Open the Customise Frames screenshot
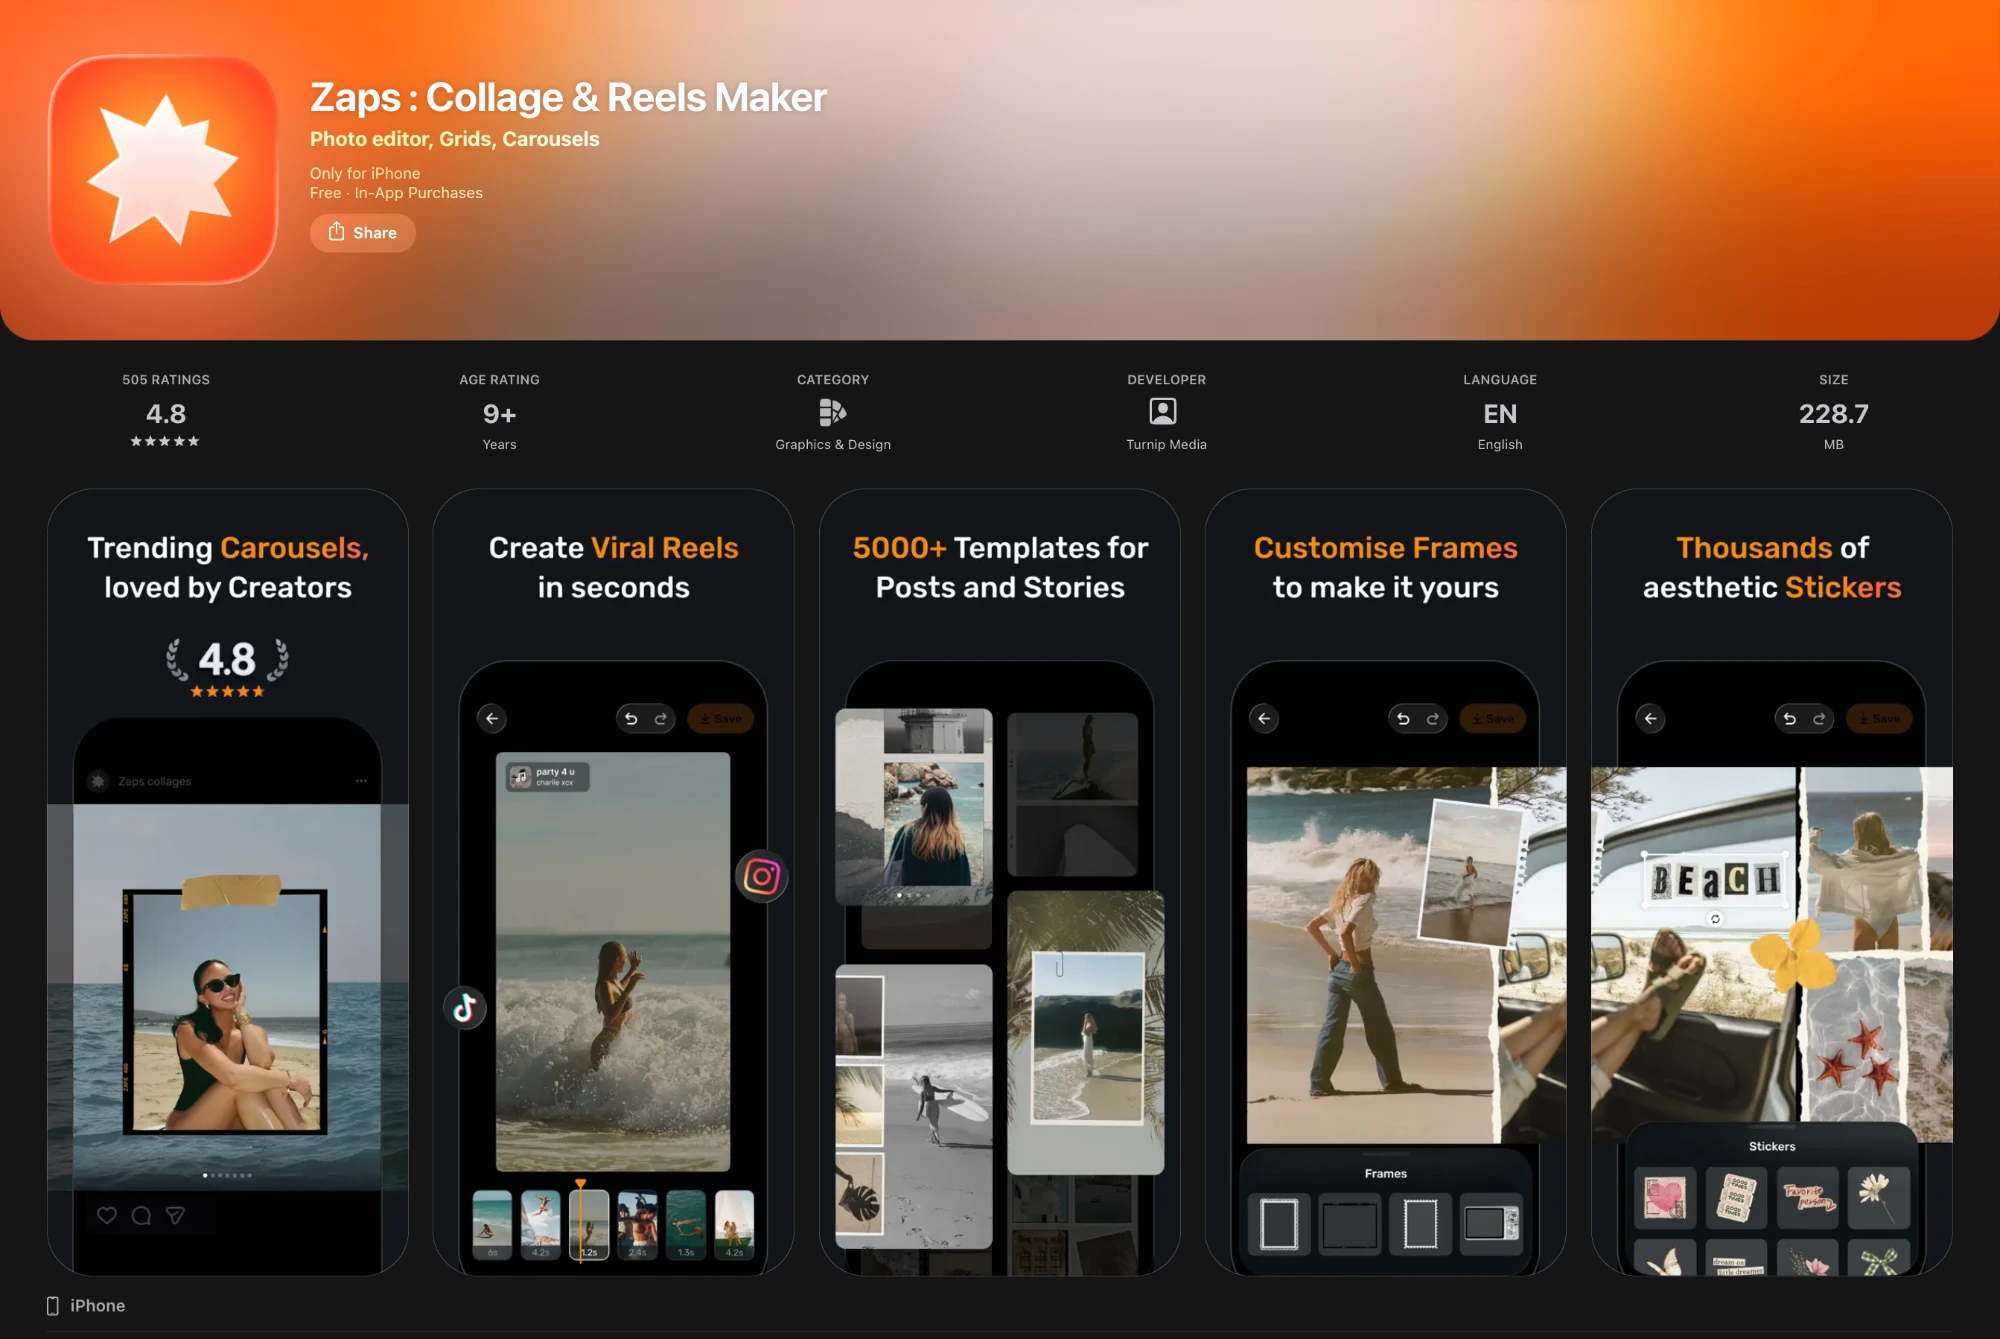The image size is (2000, 1339). coord(1386,882)
